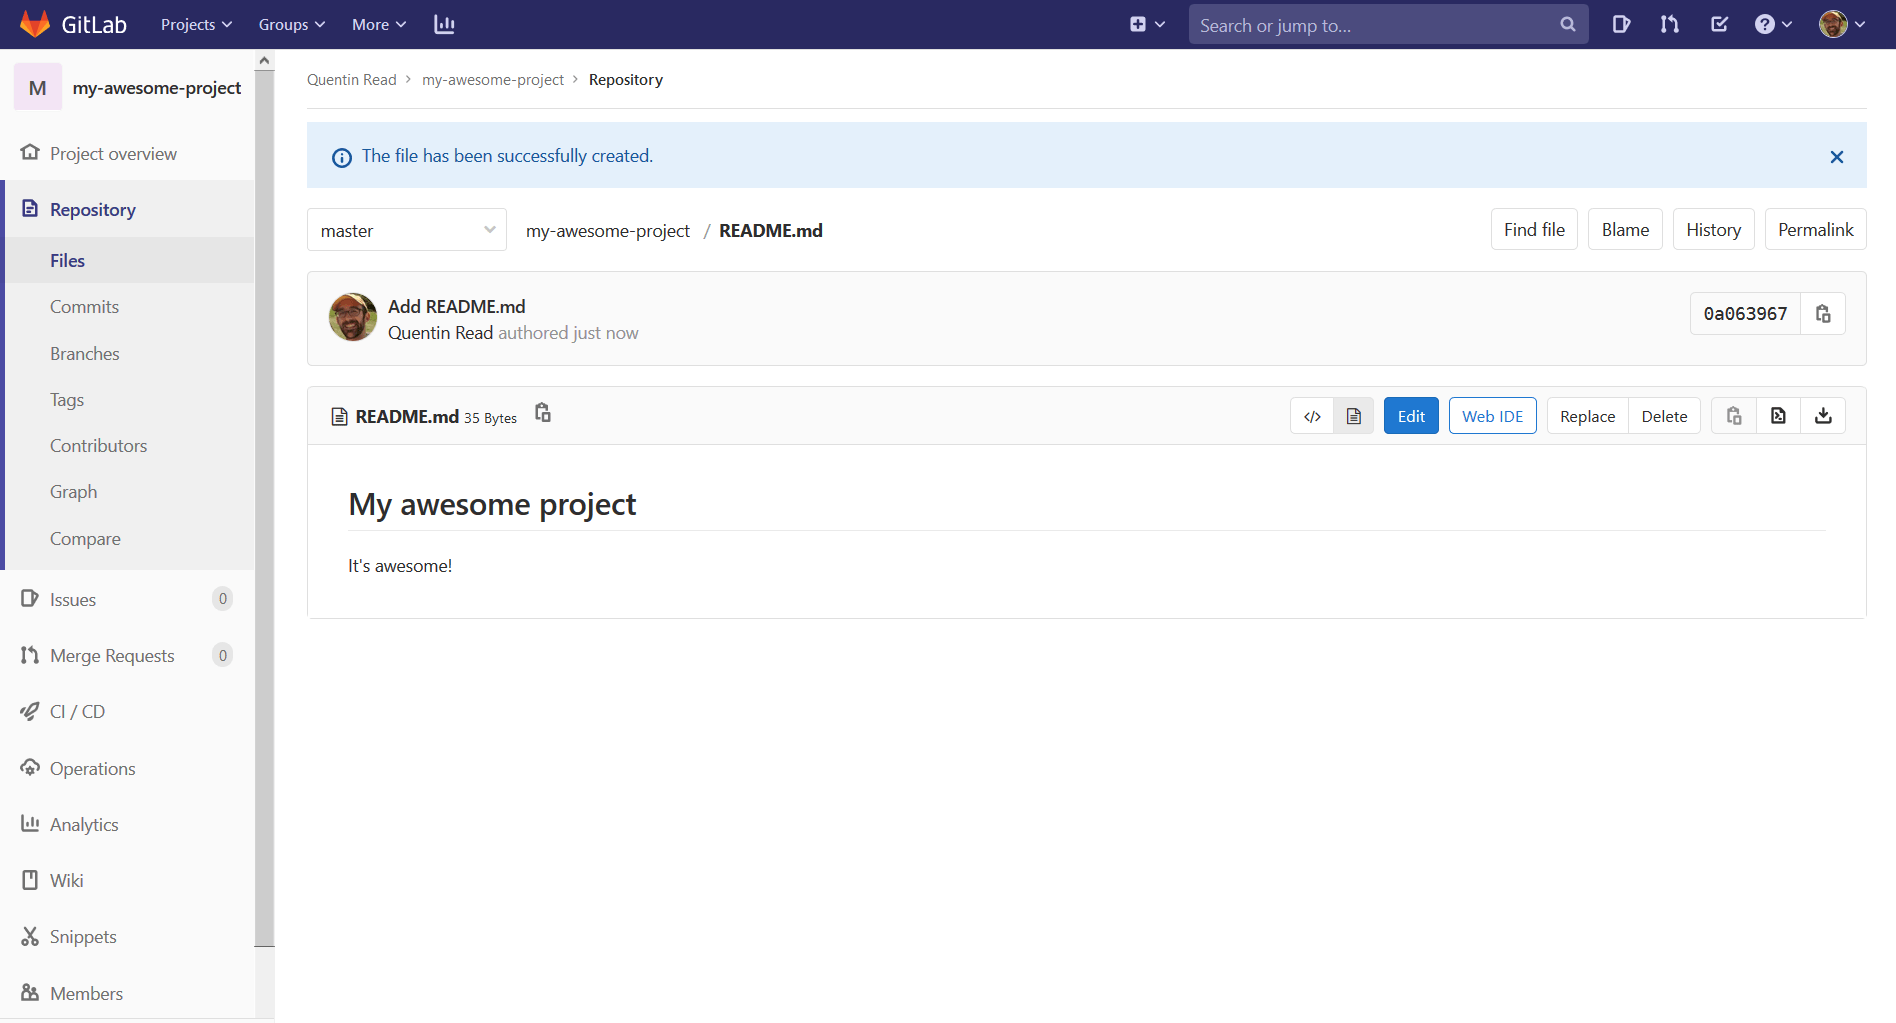Switch to rendered file display toggle
This screenshot has height=1023, width=1896.
(x=1354, y=415)
